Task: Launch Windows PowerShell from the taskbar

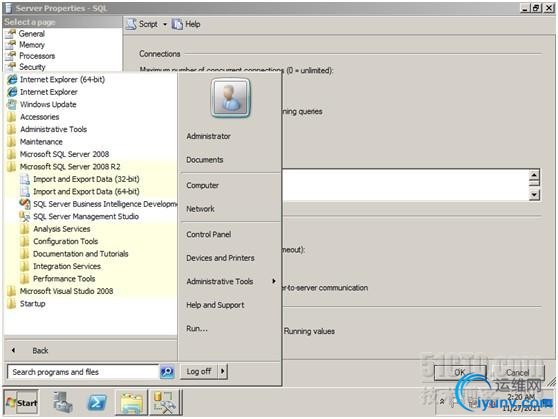Action: [97, 403]
